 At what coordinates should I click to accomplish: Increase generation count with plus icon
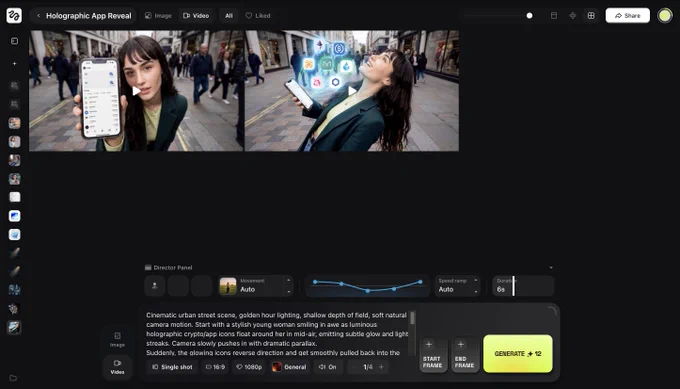381,367
